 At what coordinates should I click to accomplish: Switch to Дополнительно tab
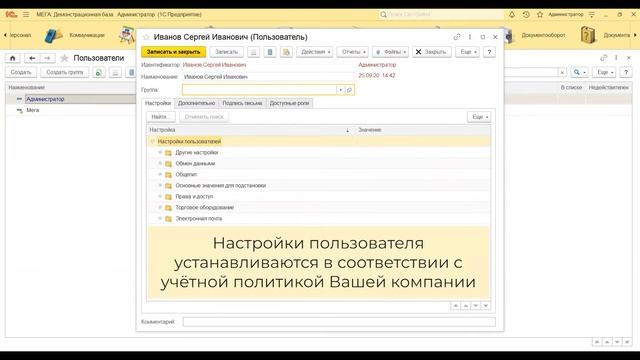(x=196, y=103)
